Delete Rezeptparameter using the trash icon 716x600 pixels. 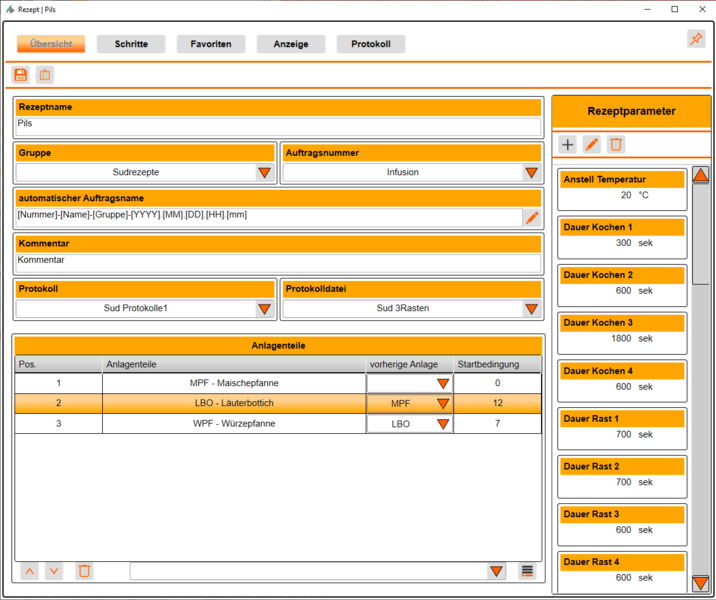[x=616, y=145]
